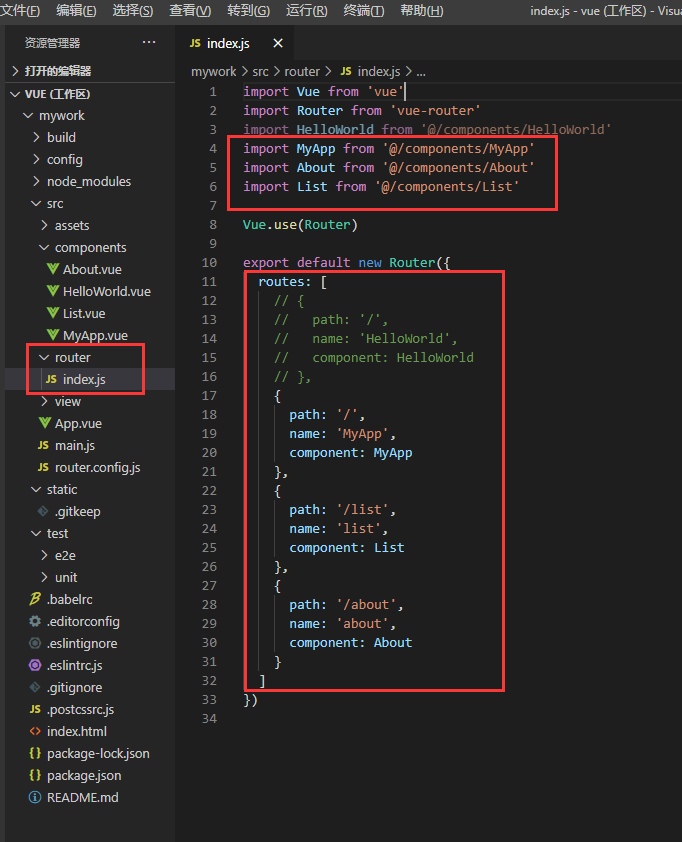Open the 选择(S) menu
This screenshot has height=842, width=682.
point(133,11)
